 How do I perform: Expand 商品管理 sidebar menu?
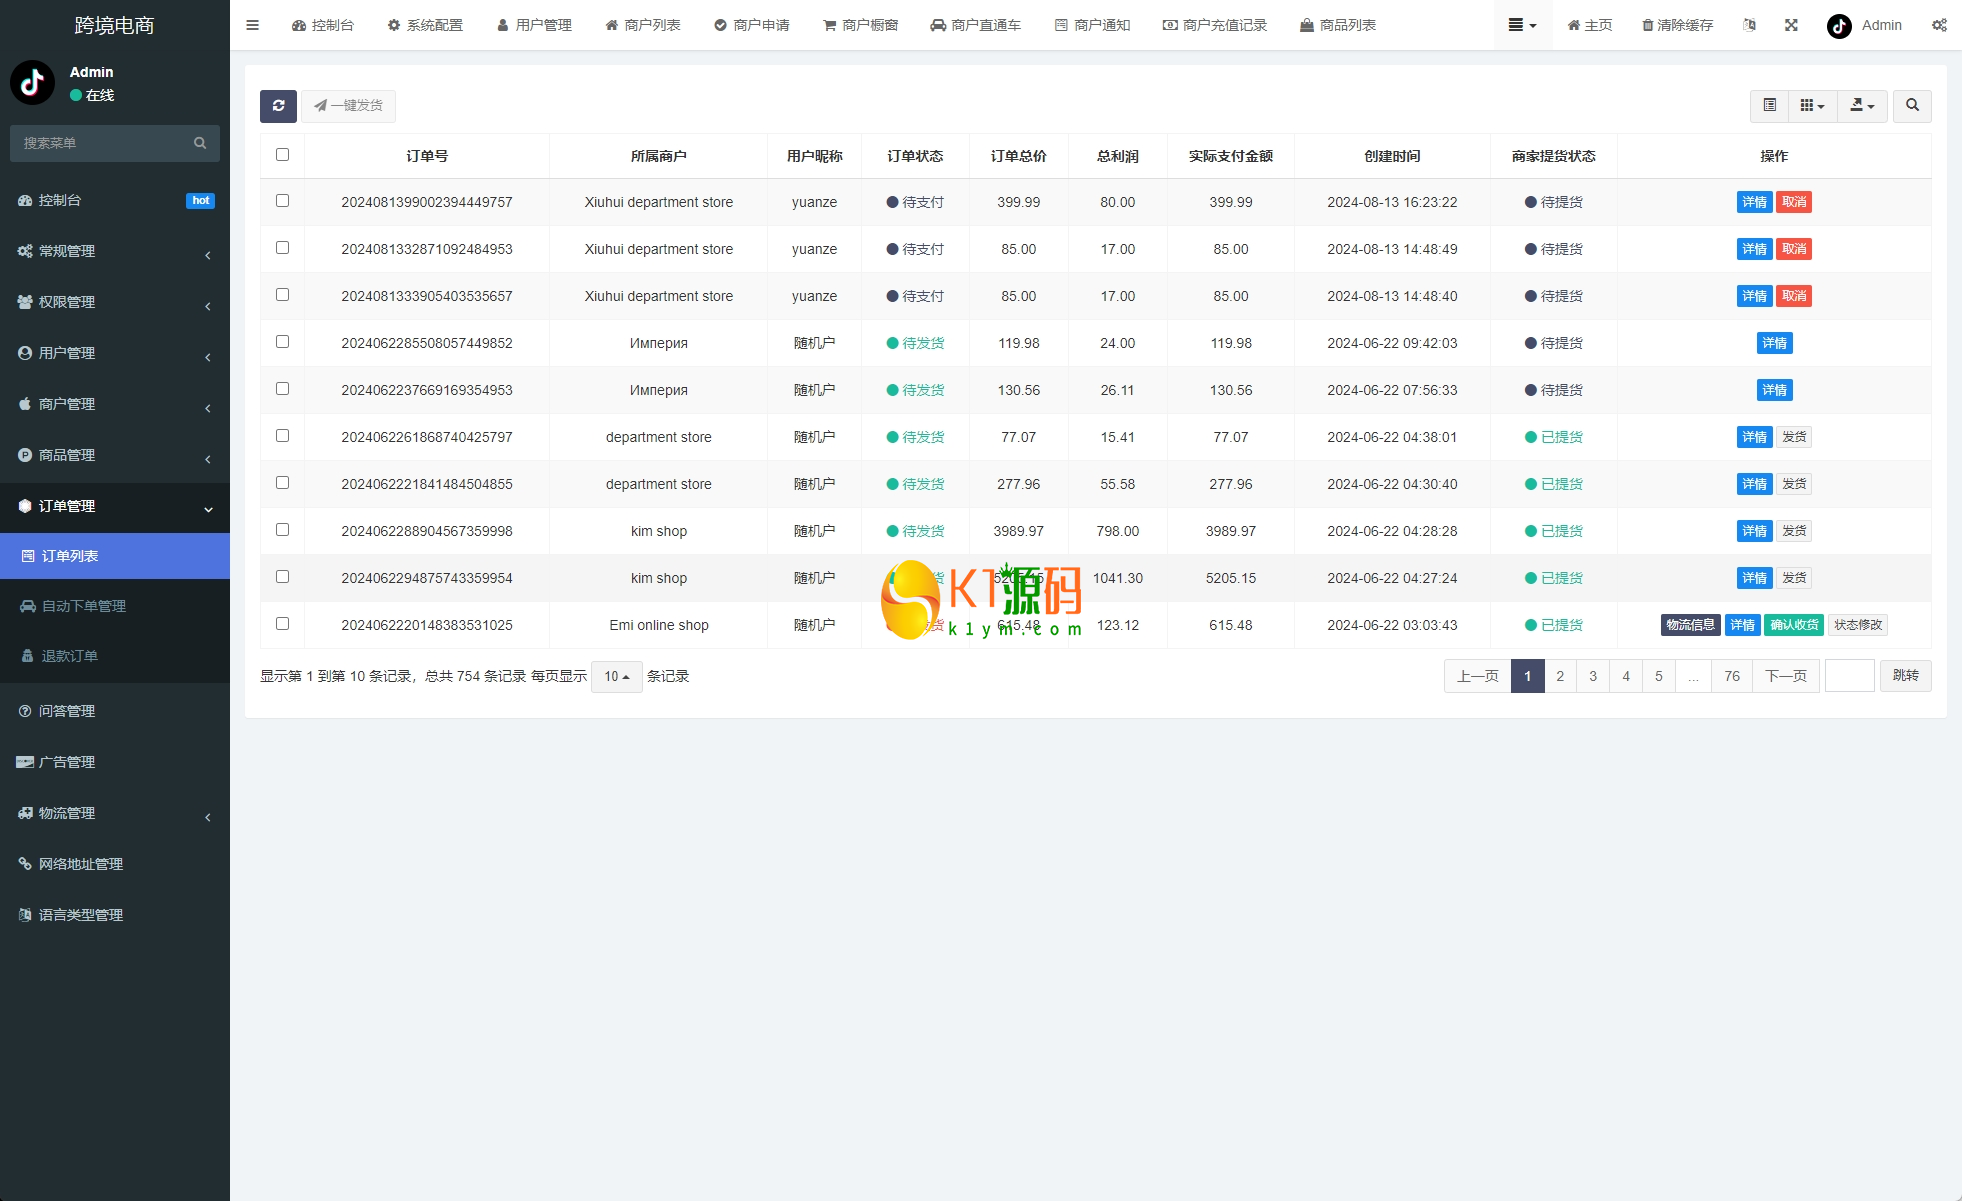point(115,455)
